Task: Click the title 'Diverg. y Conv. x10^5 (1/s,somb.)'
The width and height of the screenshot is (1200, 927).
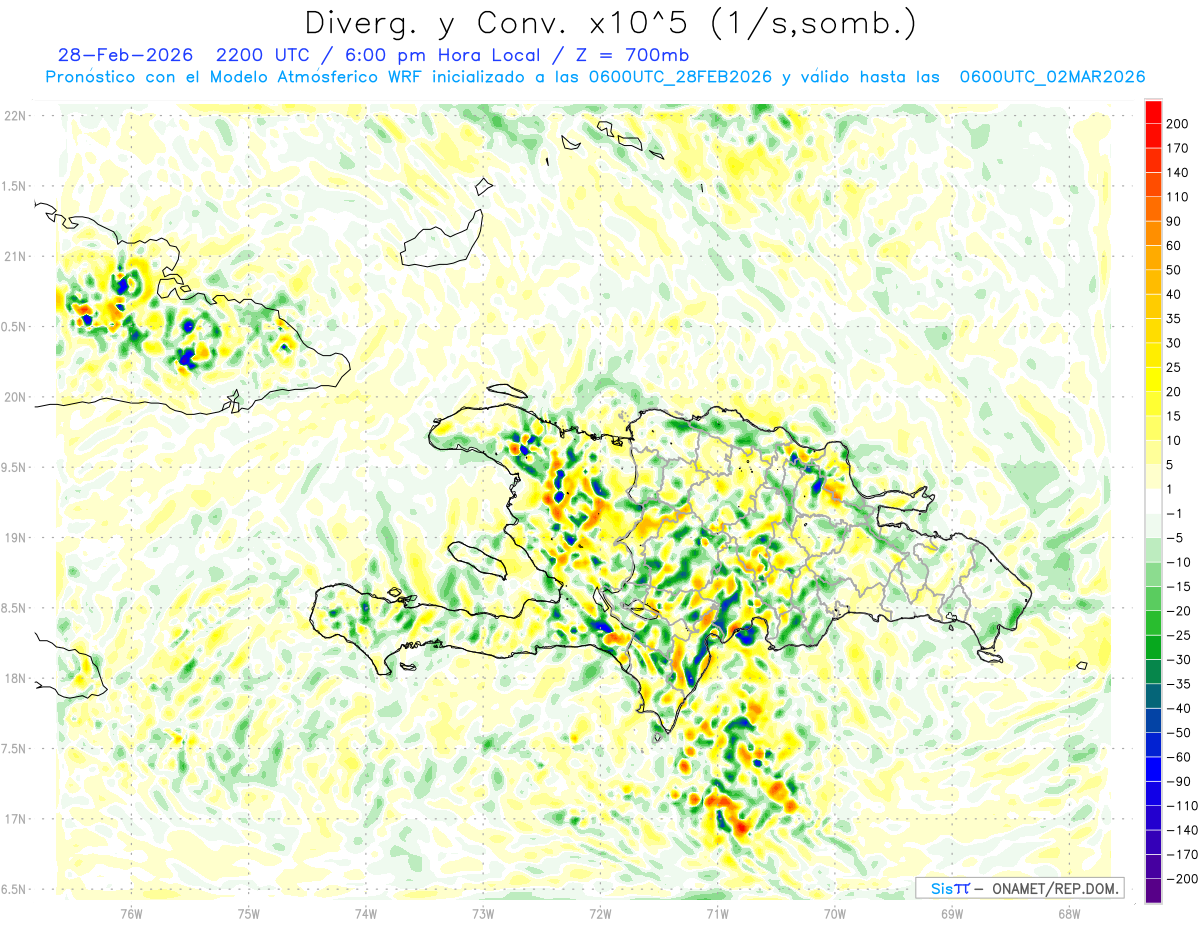Action: [610, 22]
